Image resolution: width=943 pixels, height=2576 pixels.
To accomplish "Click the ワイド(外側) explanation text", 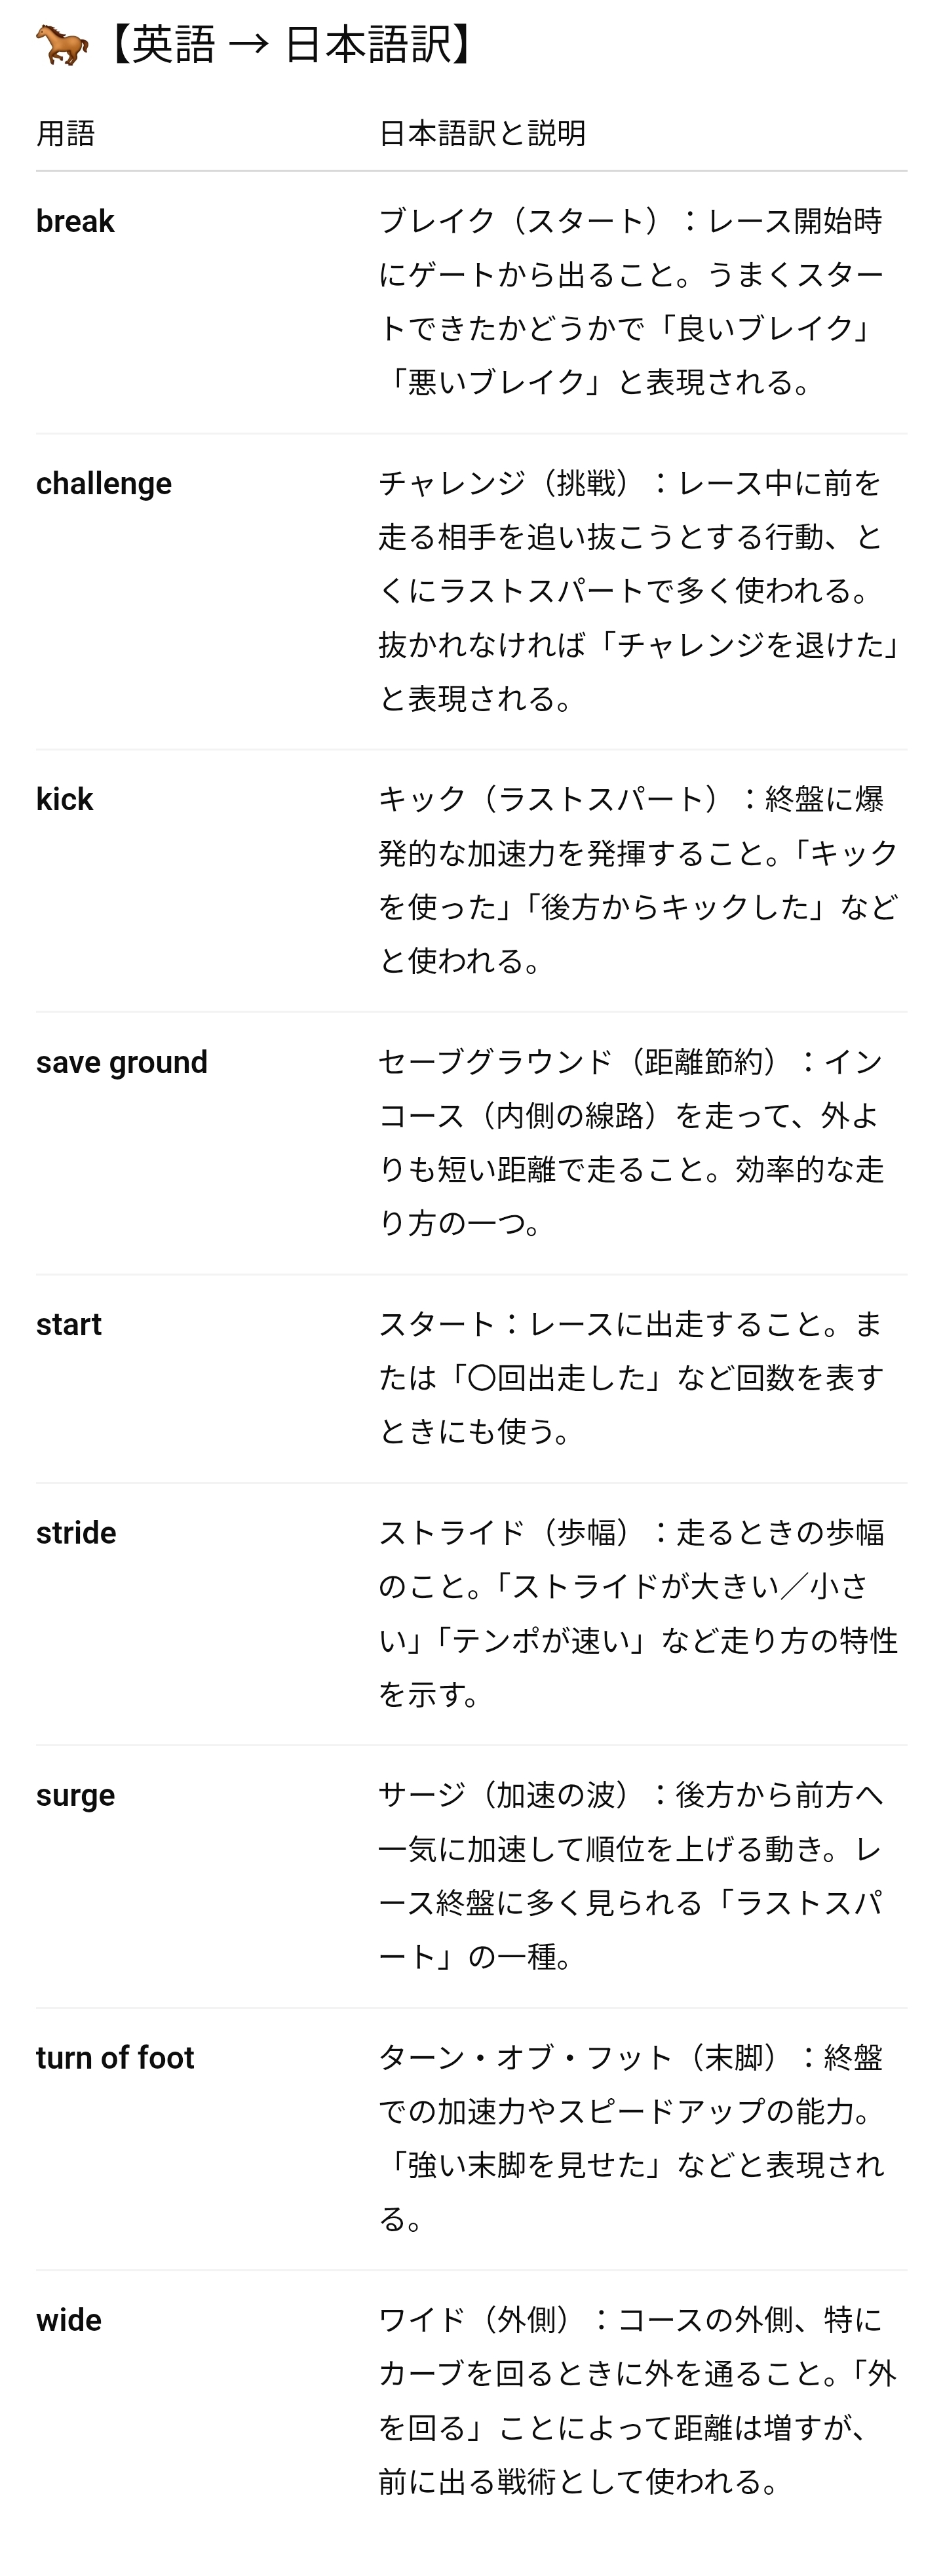I will coord(638,2401).
